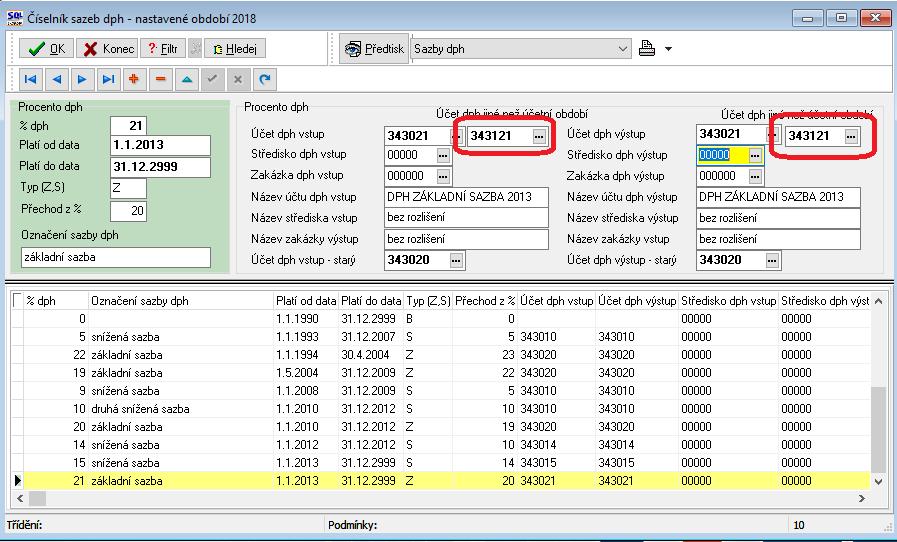Click Konec button
The height and width of the screenshot is (542, 897).
point(108,49)
